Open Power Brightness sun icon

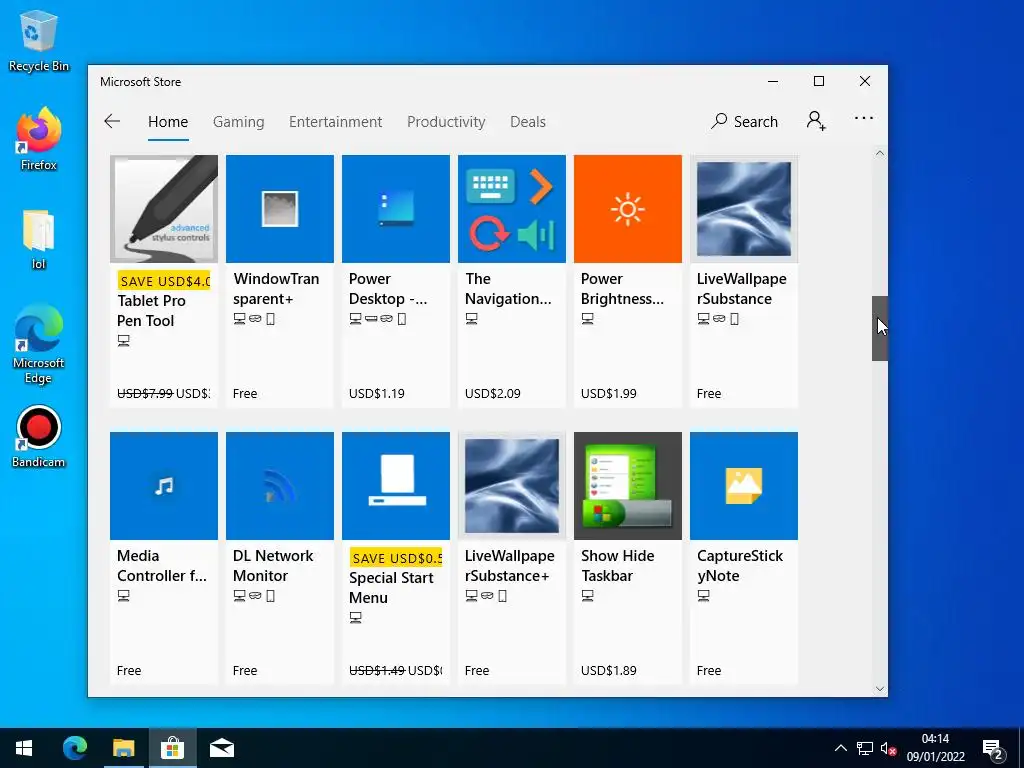(x=628, y=208)
